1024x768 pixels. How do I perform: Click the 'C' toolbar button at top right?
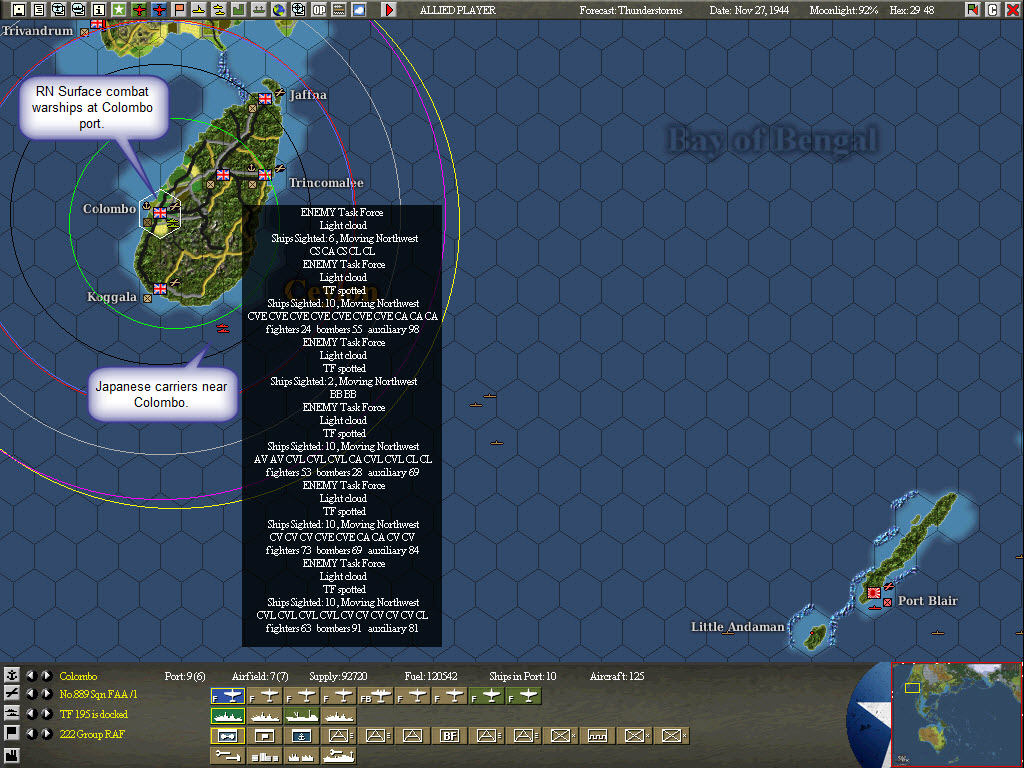[993, 10]
